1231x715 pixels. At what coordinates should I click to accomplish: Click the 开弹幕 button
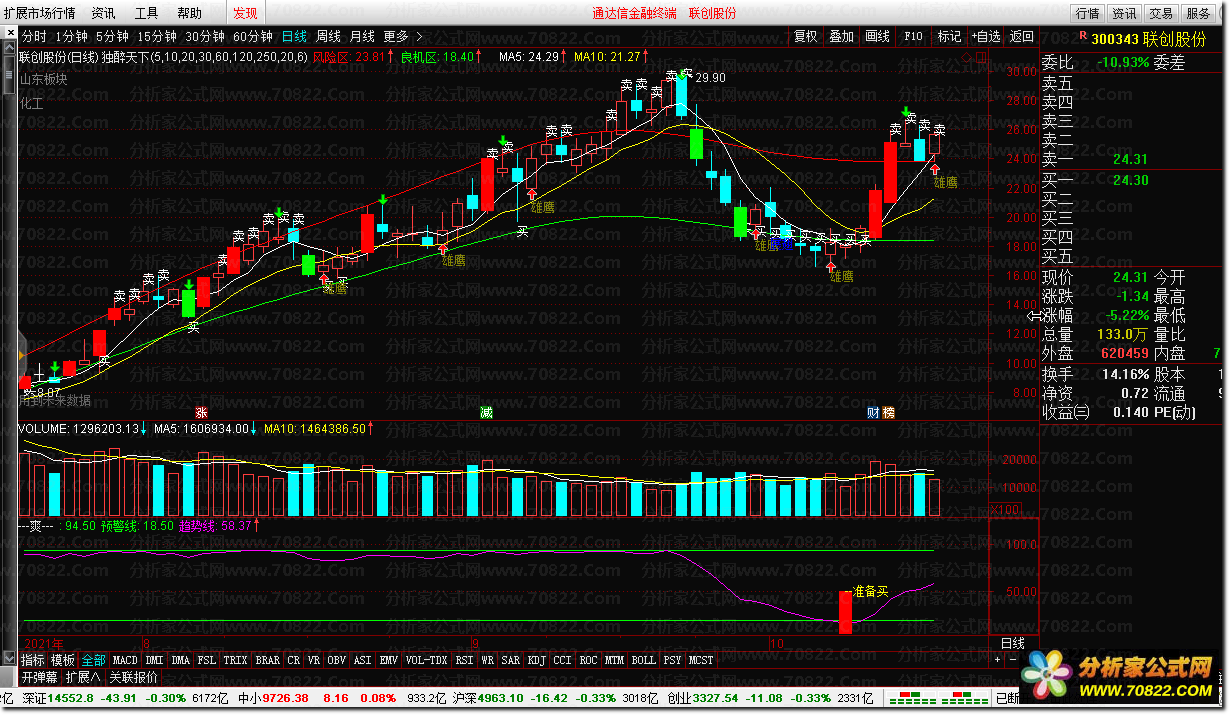pos(40,677)
